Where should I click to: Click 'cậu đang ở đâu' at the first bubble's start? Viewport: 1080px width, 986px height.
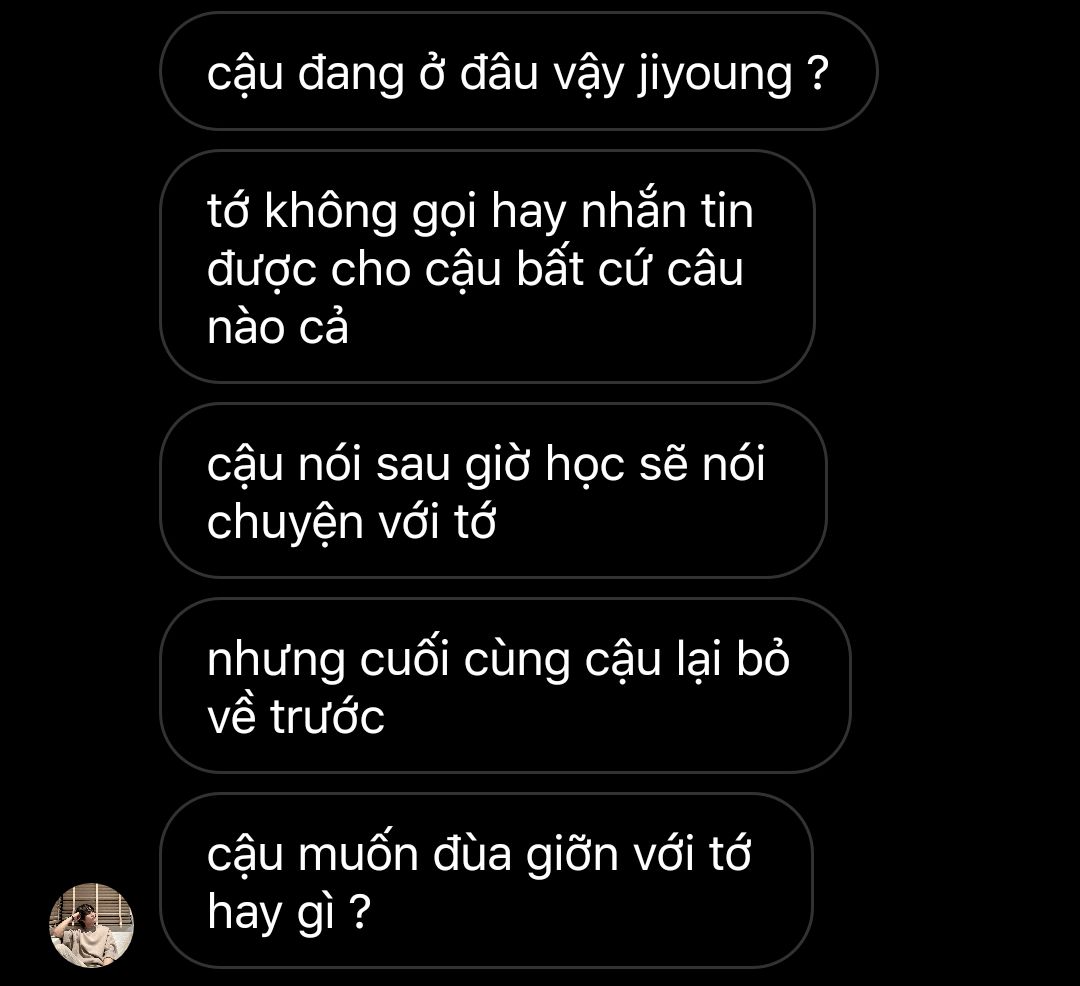point(372,74)
